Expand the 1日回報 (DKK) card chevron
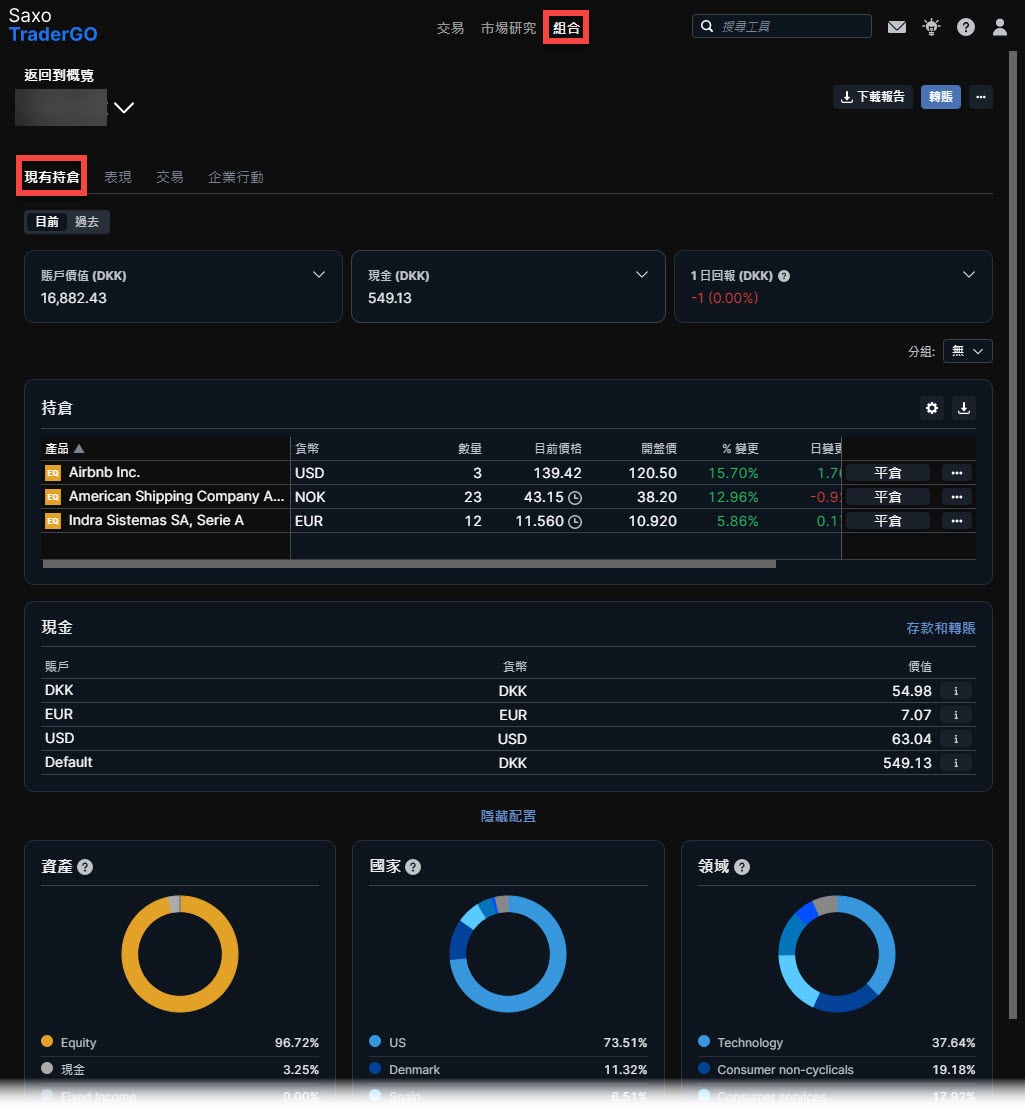Viewport: 1025px width, 1108px height. [968, 275]
